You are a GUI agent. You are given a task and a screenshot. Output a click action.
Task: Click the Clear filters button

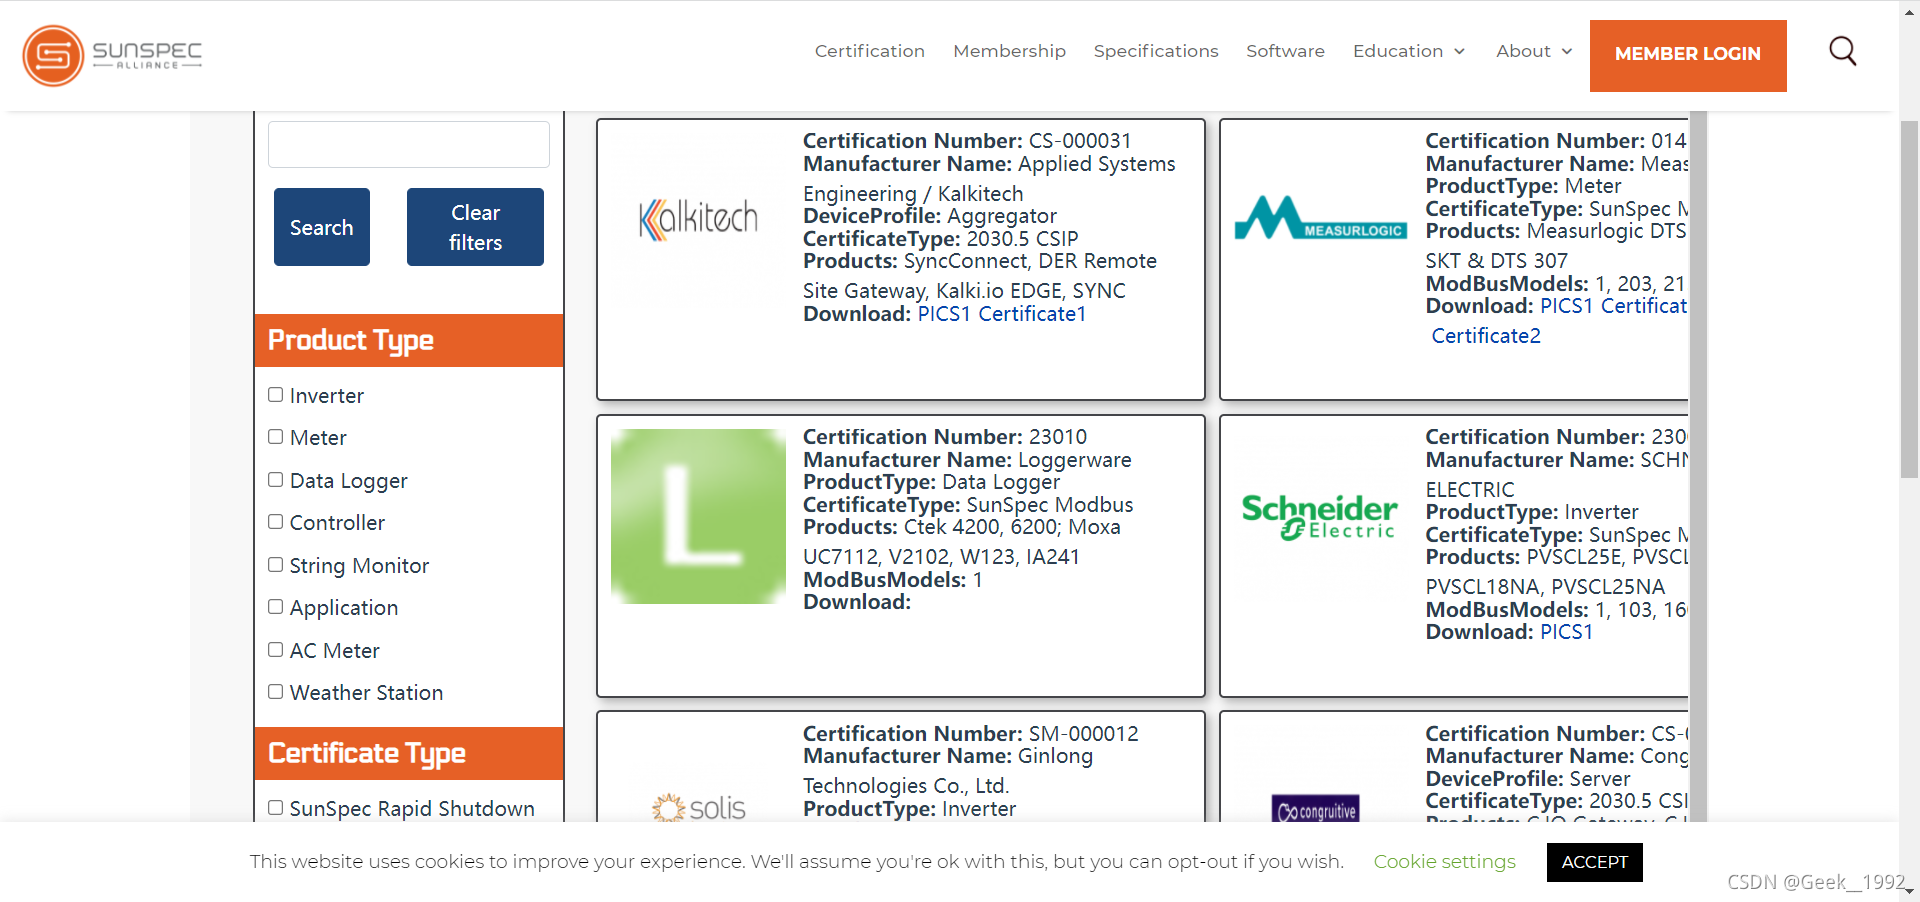475,227
